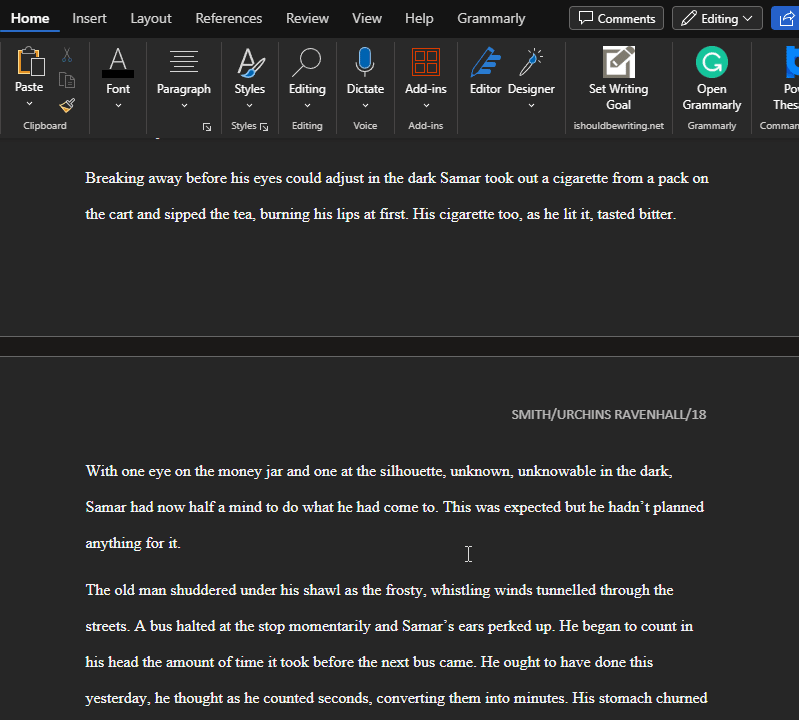Select the Format Painter brush icon
The image size is (799, 720).
point(67,105)
